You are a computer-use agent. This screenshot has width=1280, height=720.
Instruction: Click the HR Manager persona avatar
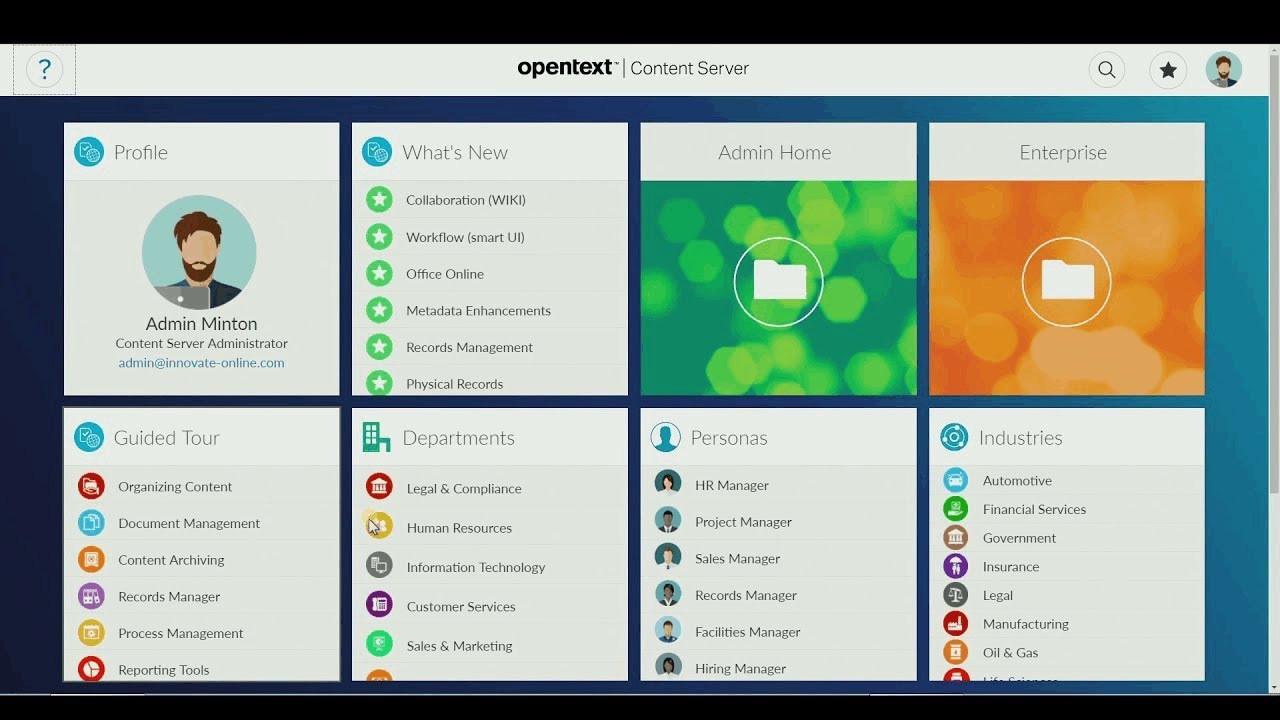pos(668,484)
